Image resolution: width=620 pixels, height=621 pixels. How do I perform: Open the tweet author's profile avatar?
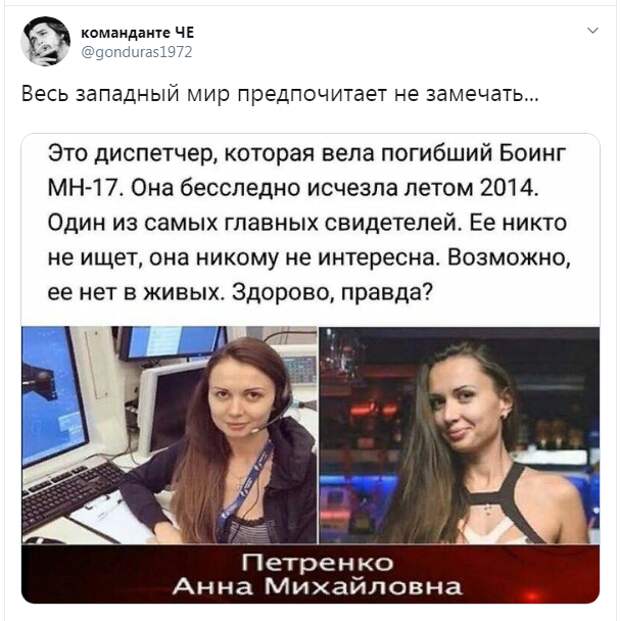45,41
